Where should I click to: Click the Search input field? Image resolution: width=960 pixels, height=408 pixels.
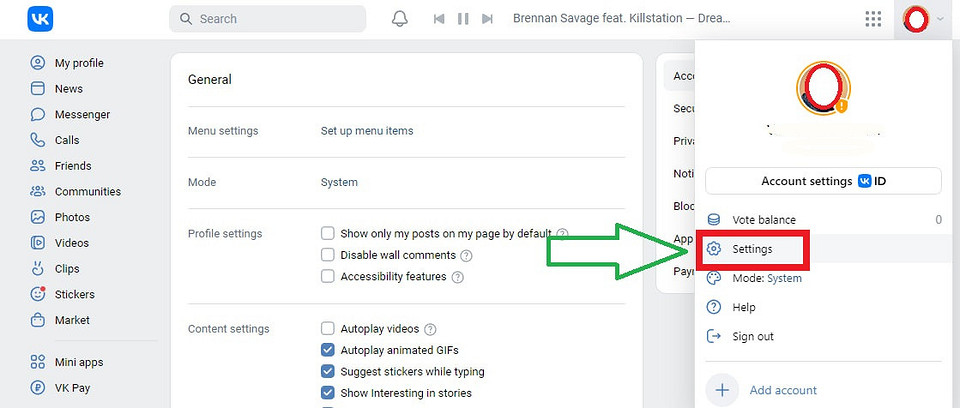[268, 19]
